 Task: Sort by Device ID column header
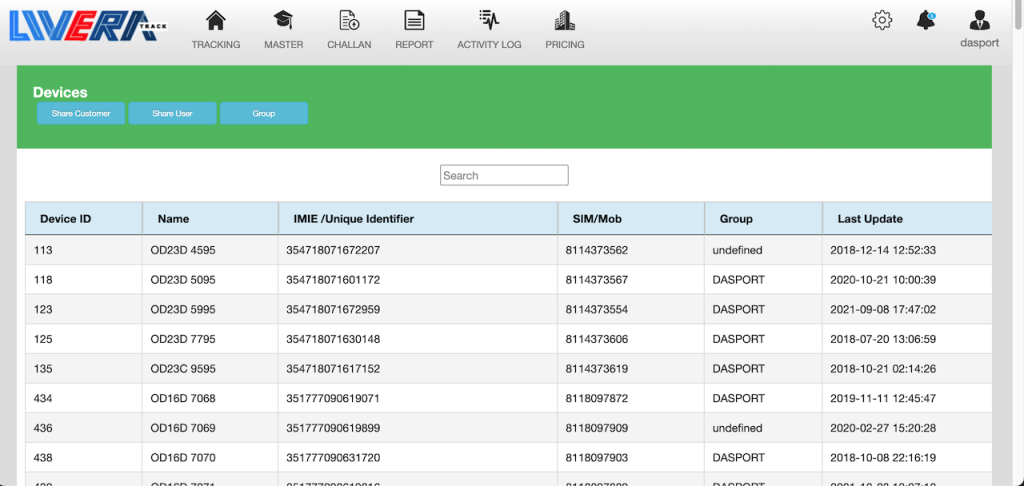[x=66, y=219]
